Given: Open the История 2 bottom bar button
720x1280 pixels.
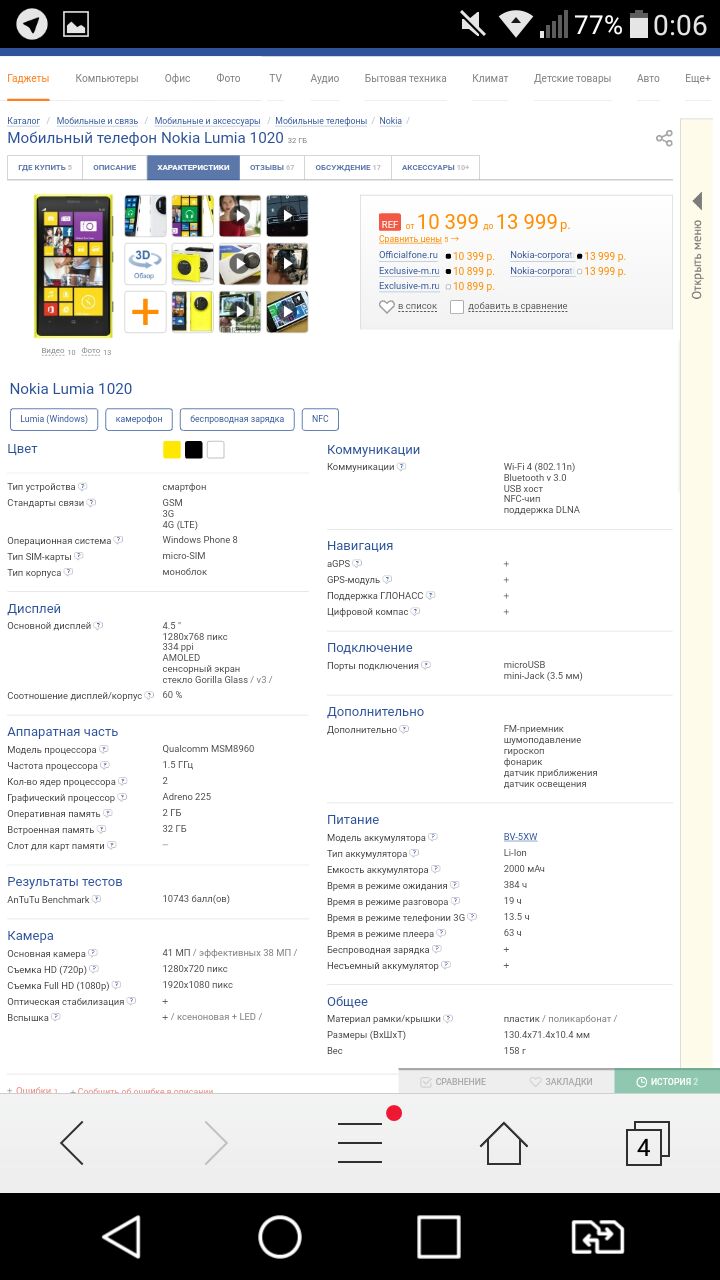Looking at the screenshot, I should click(x=667, y=1081).
